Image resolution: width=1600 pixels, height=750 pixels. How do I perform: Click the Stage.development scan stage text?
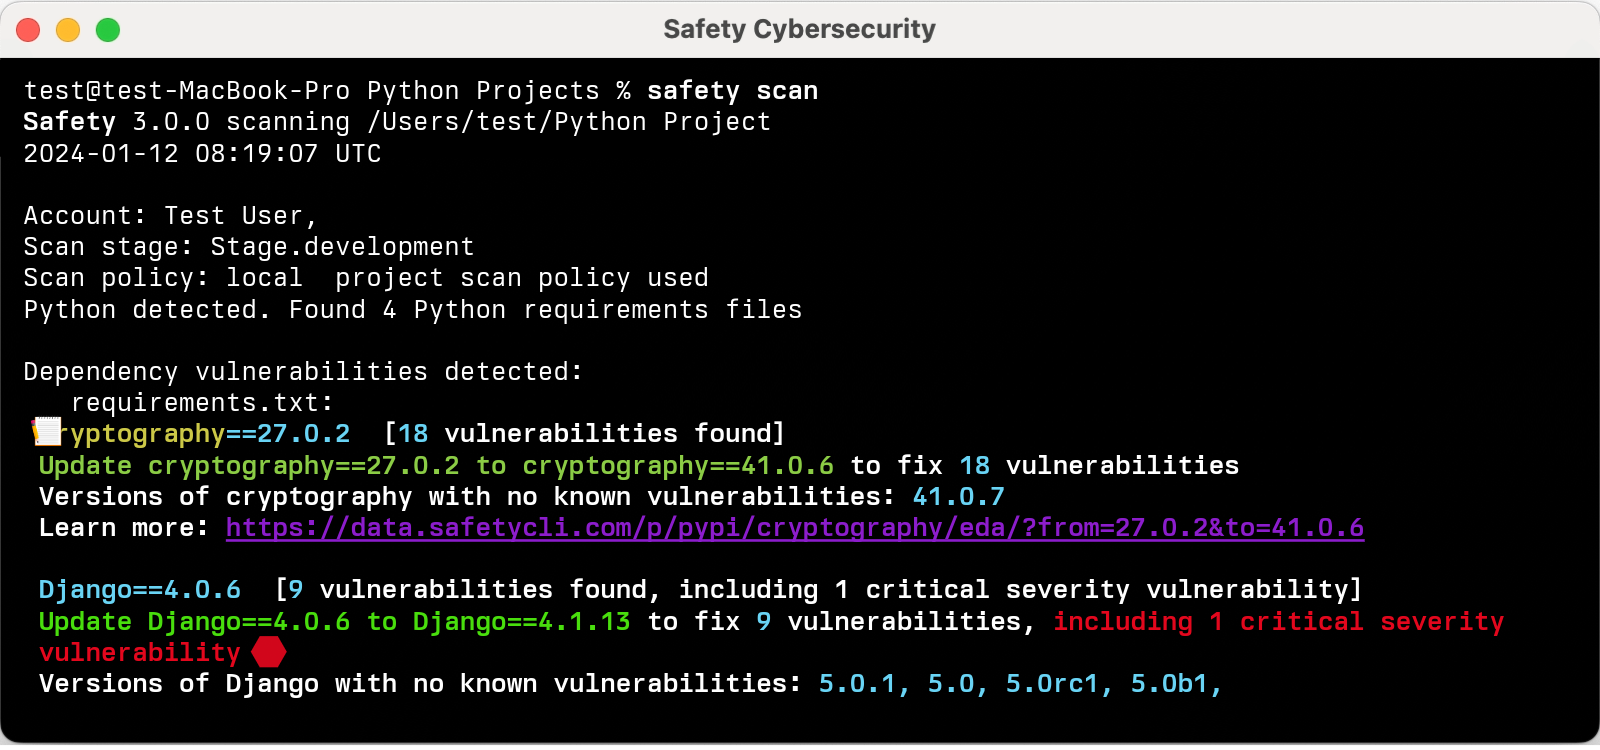click(x=340, y=246)
